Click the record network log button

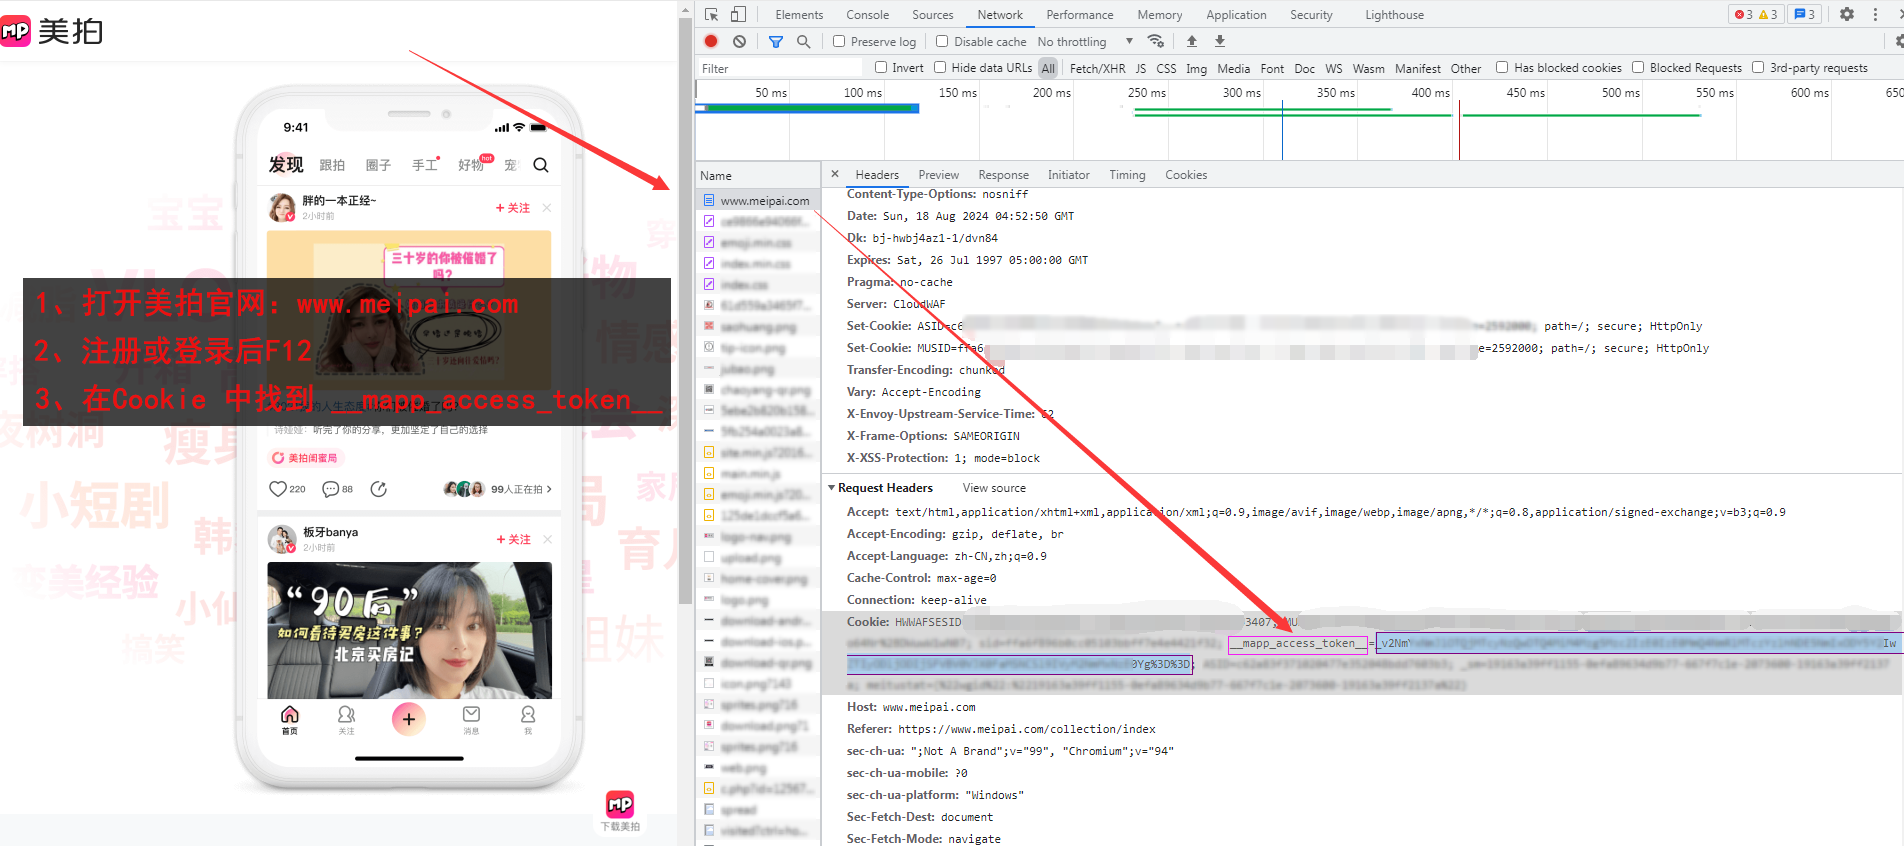pos(711,41)
